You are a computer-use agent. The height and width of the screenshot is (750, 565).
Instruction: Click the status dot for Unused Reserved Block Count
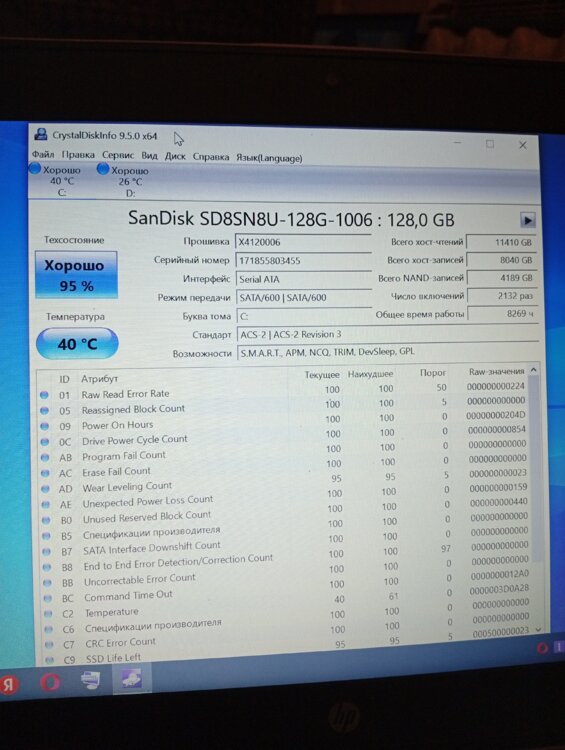pos(46,520)
